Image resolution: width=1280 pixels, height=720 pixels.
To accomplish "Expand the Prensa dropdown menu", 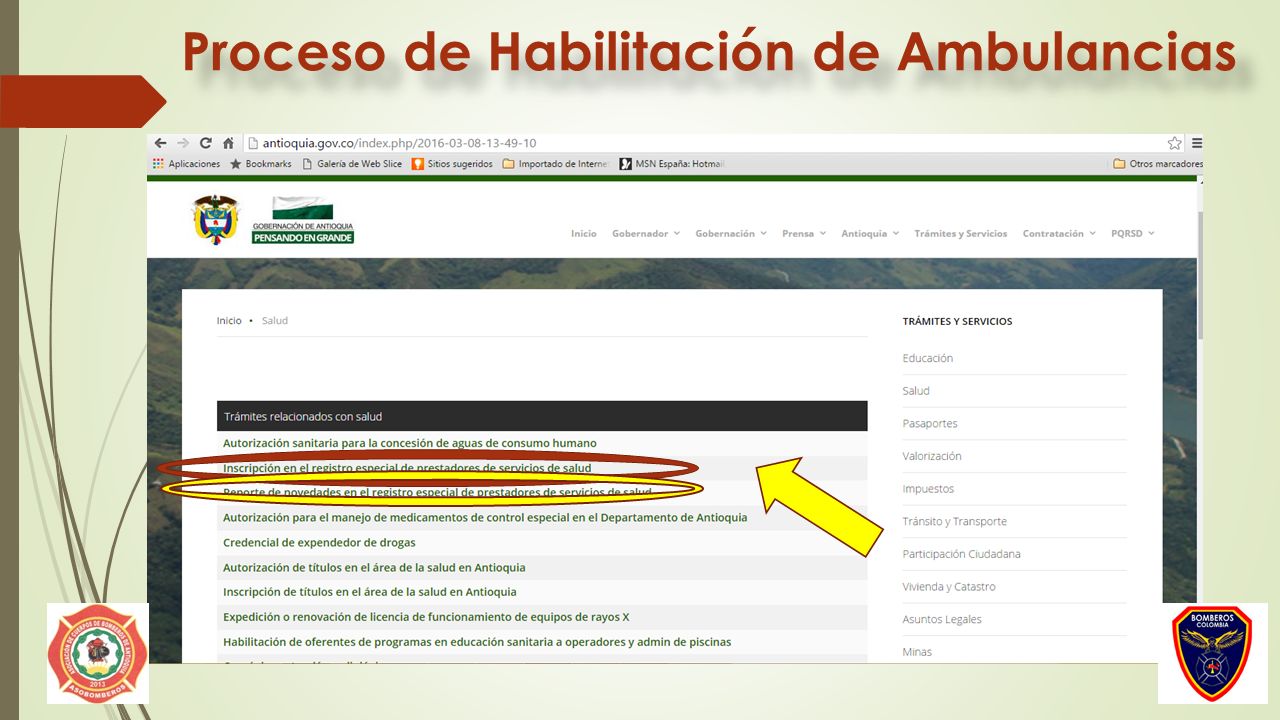I will click(804, 233).
